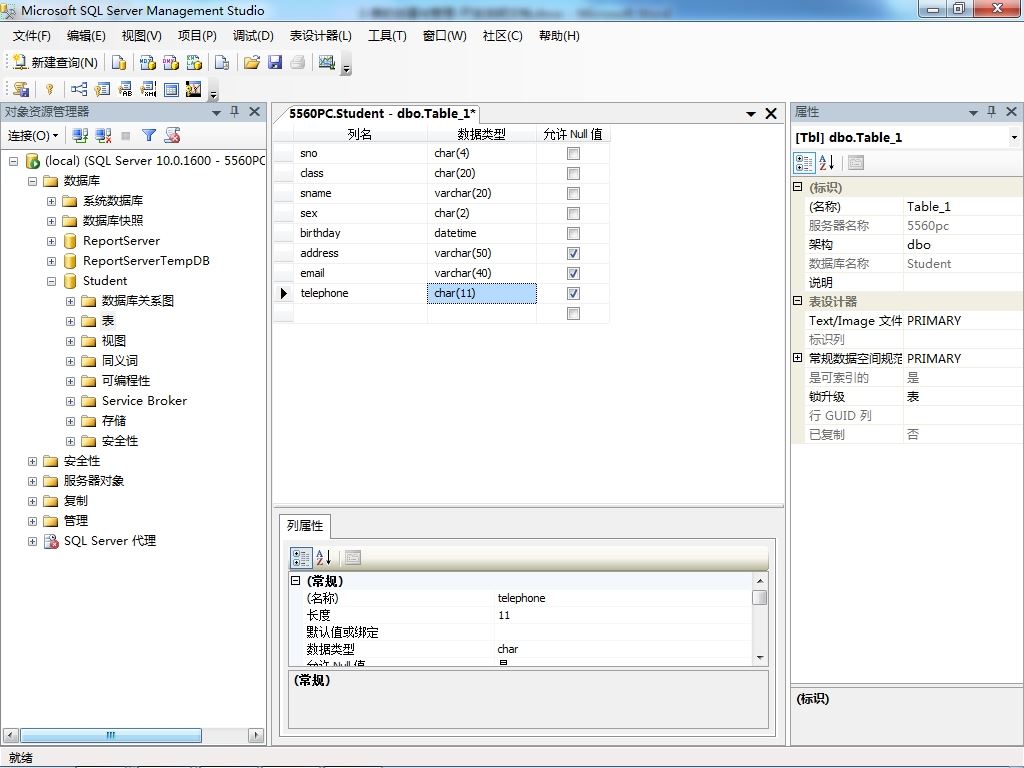1024x768 pixels.
Task: Open the designer tab list dropdown arrow
Action: tap(751, 114)
